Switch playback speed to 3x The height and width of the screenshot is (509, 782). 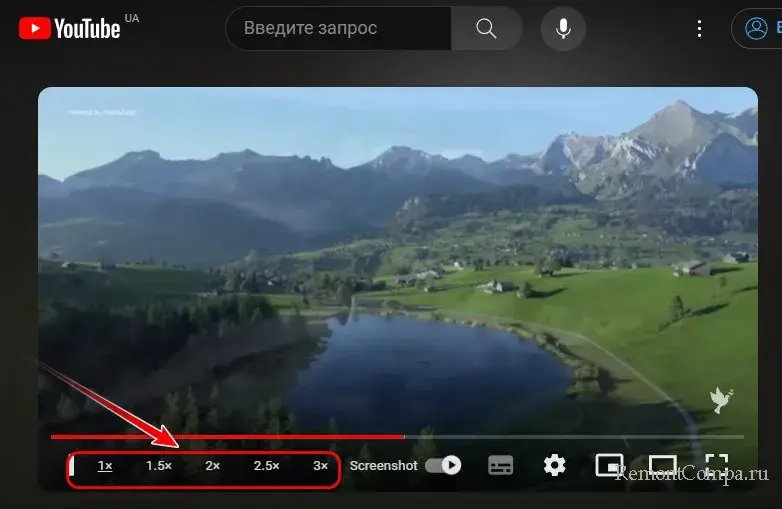[x=320, y=466]
